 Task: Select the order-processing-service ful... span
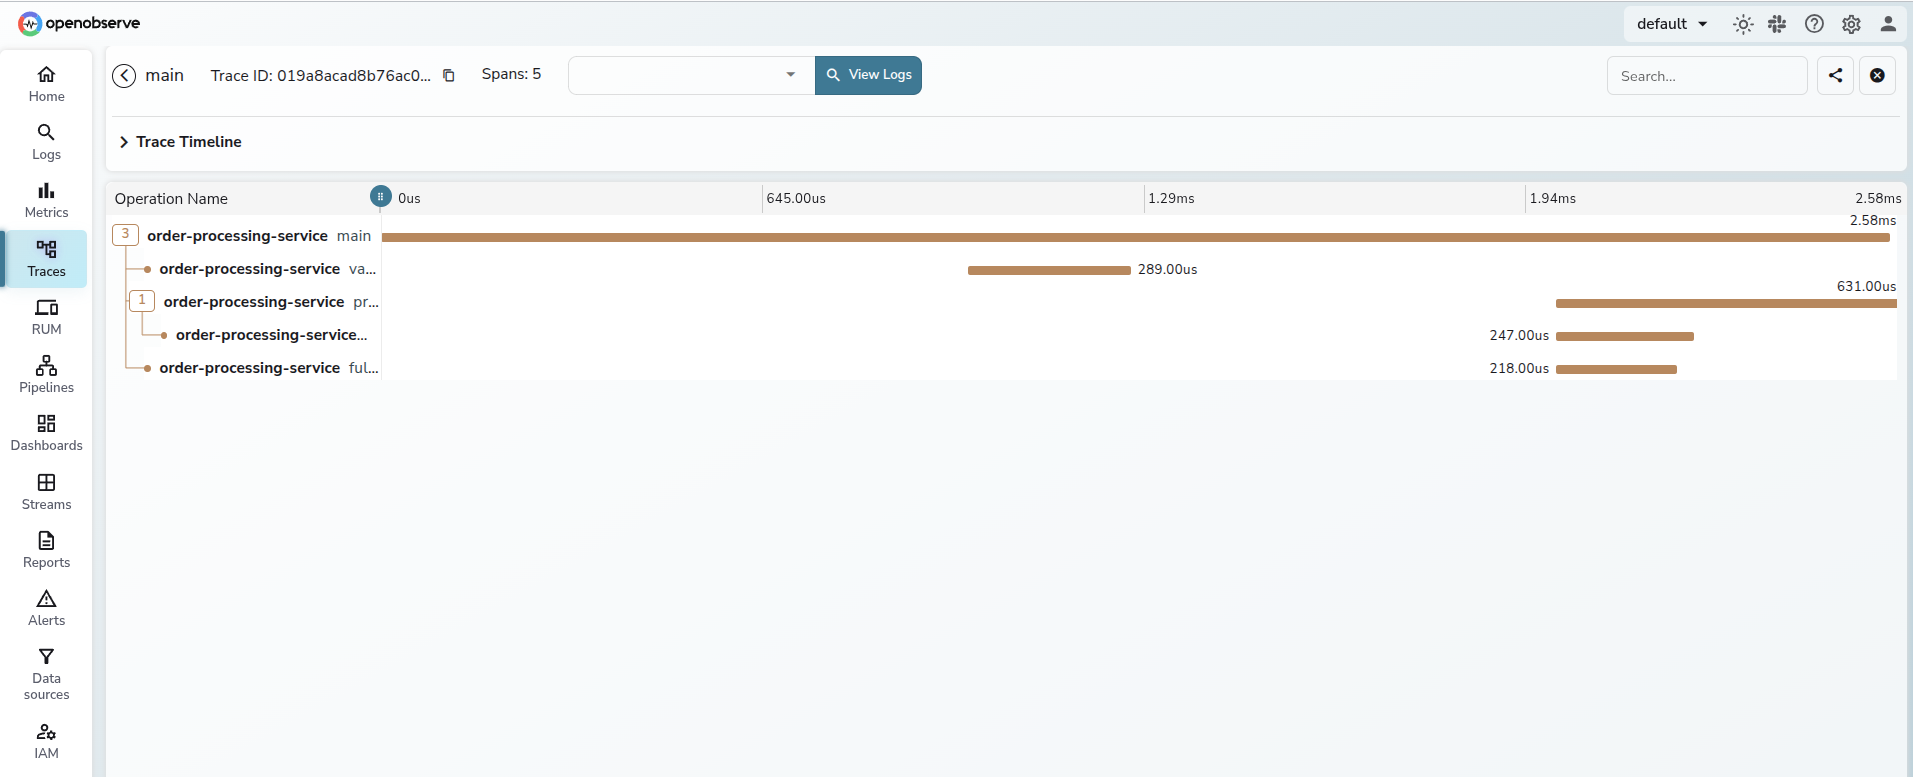tap(269, 368)
